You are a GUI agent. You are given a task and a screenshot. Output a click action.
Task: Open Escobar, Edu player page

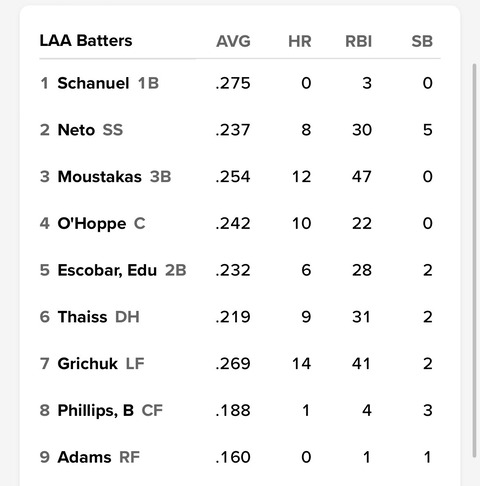(107, 270)
